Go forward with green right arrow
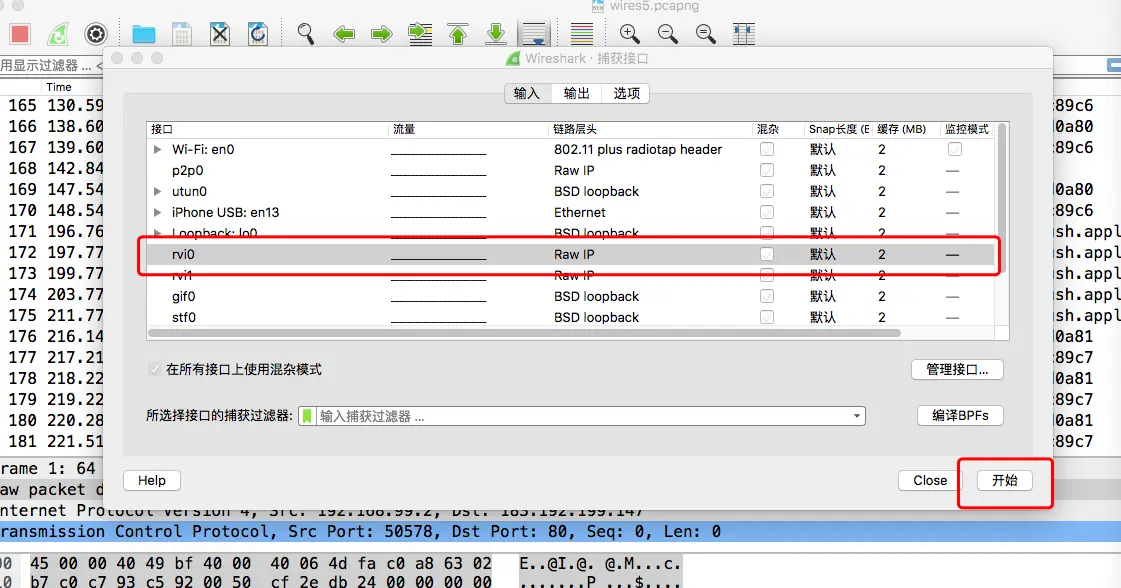This screenshot has height=588, width=1121. click(382, 34)
